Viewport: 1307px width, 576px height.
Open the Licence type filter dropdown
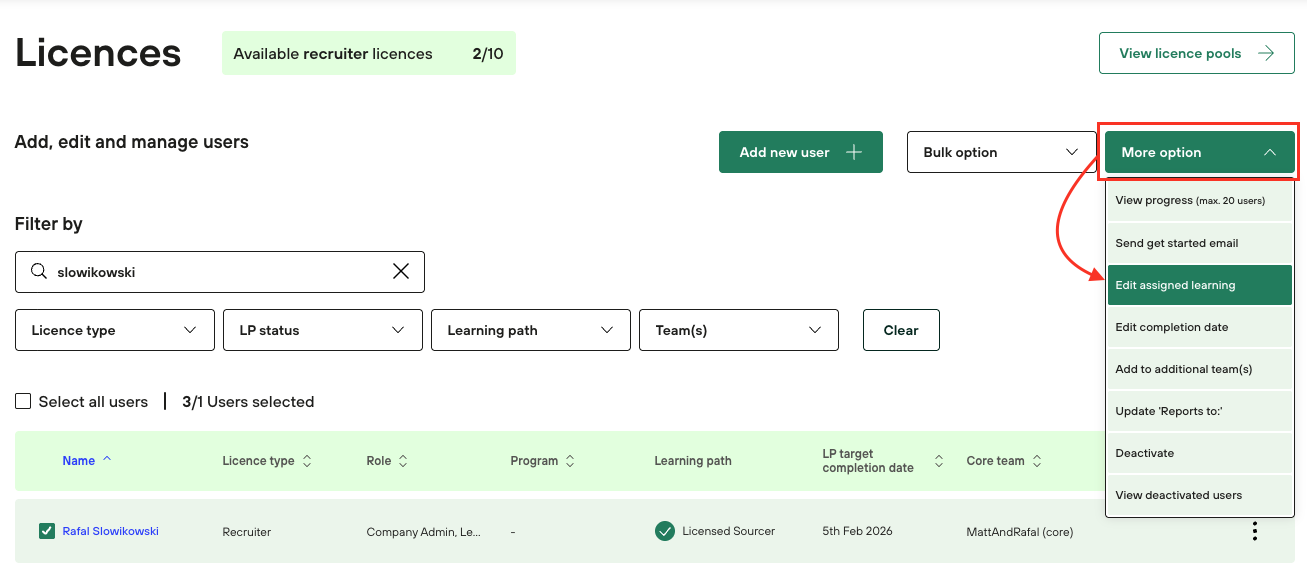115,330
